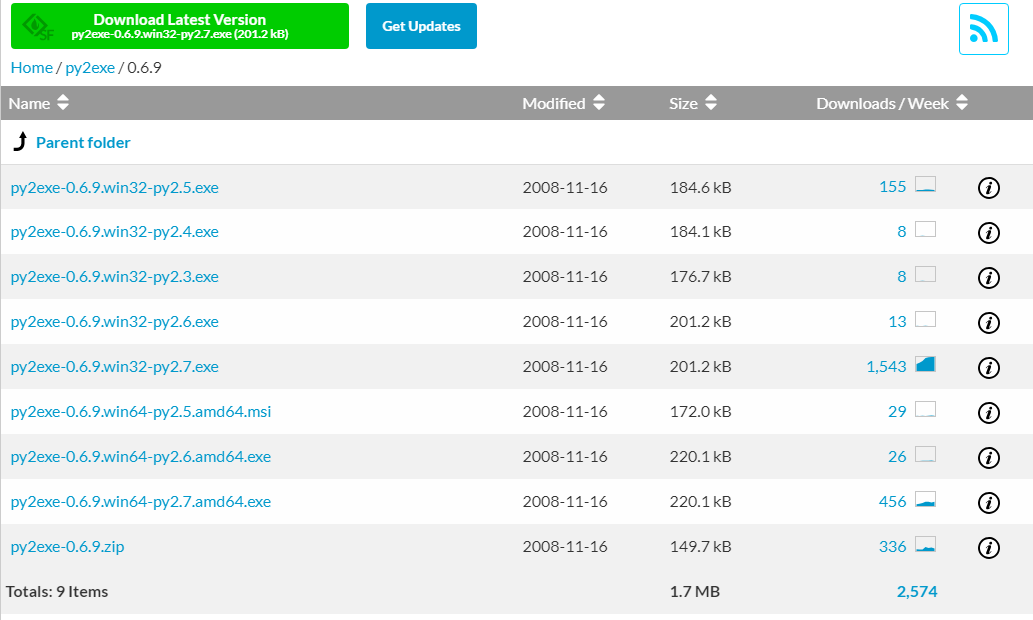The height and width of the screenshot is (620, 1033).
Task: Click info icon for py2exe-0.6.9.win32-py2.5.exe
Action: (988, 188)
